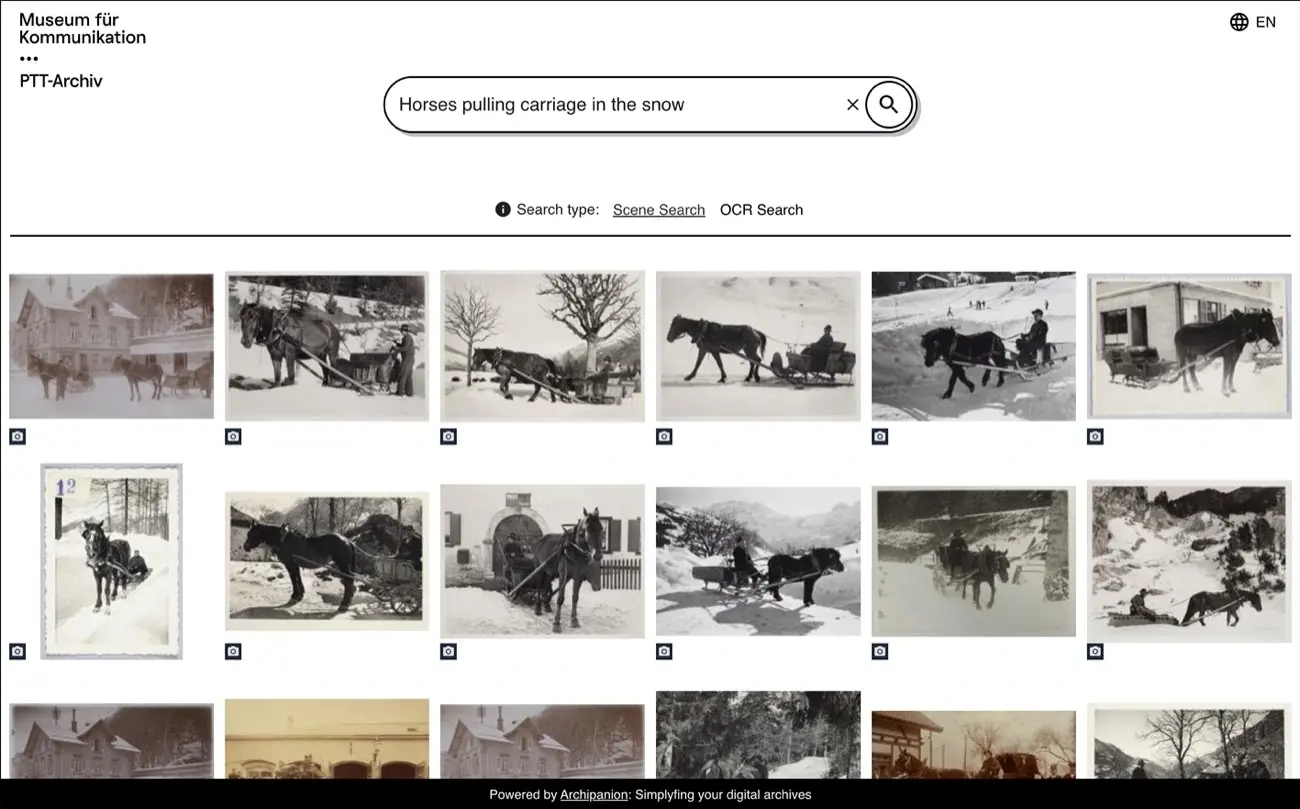Image resolution: width=1300 pixels, height=809 pixels.
Task: Click camera icon under the archway carriage photo
Action: click(448, 651)
